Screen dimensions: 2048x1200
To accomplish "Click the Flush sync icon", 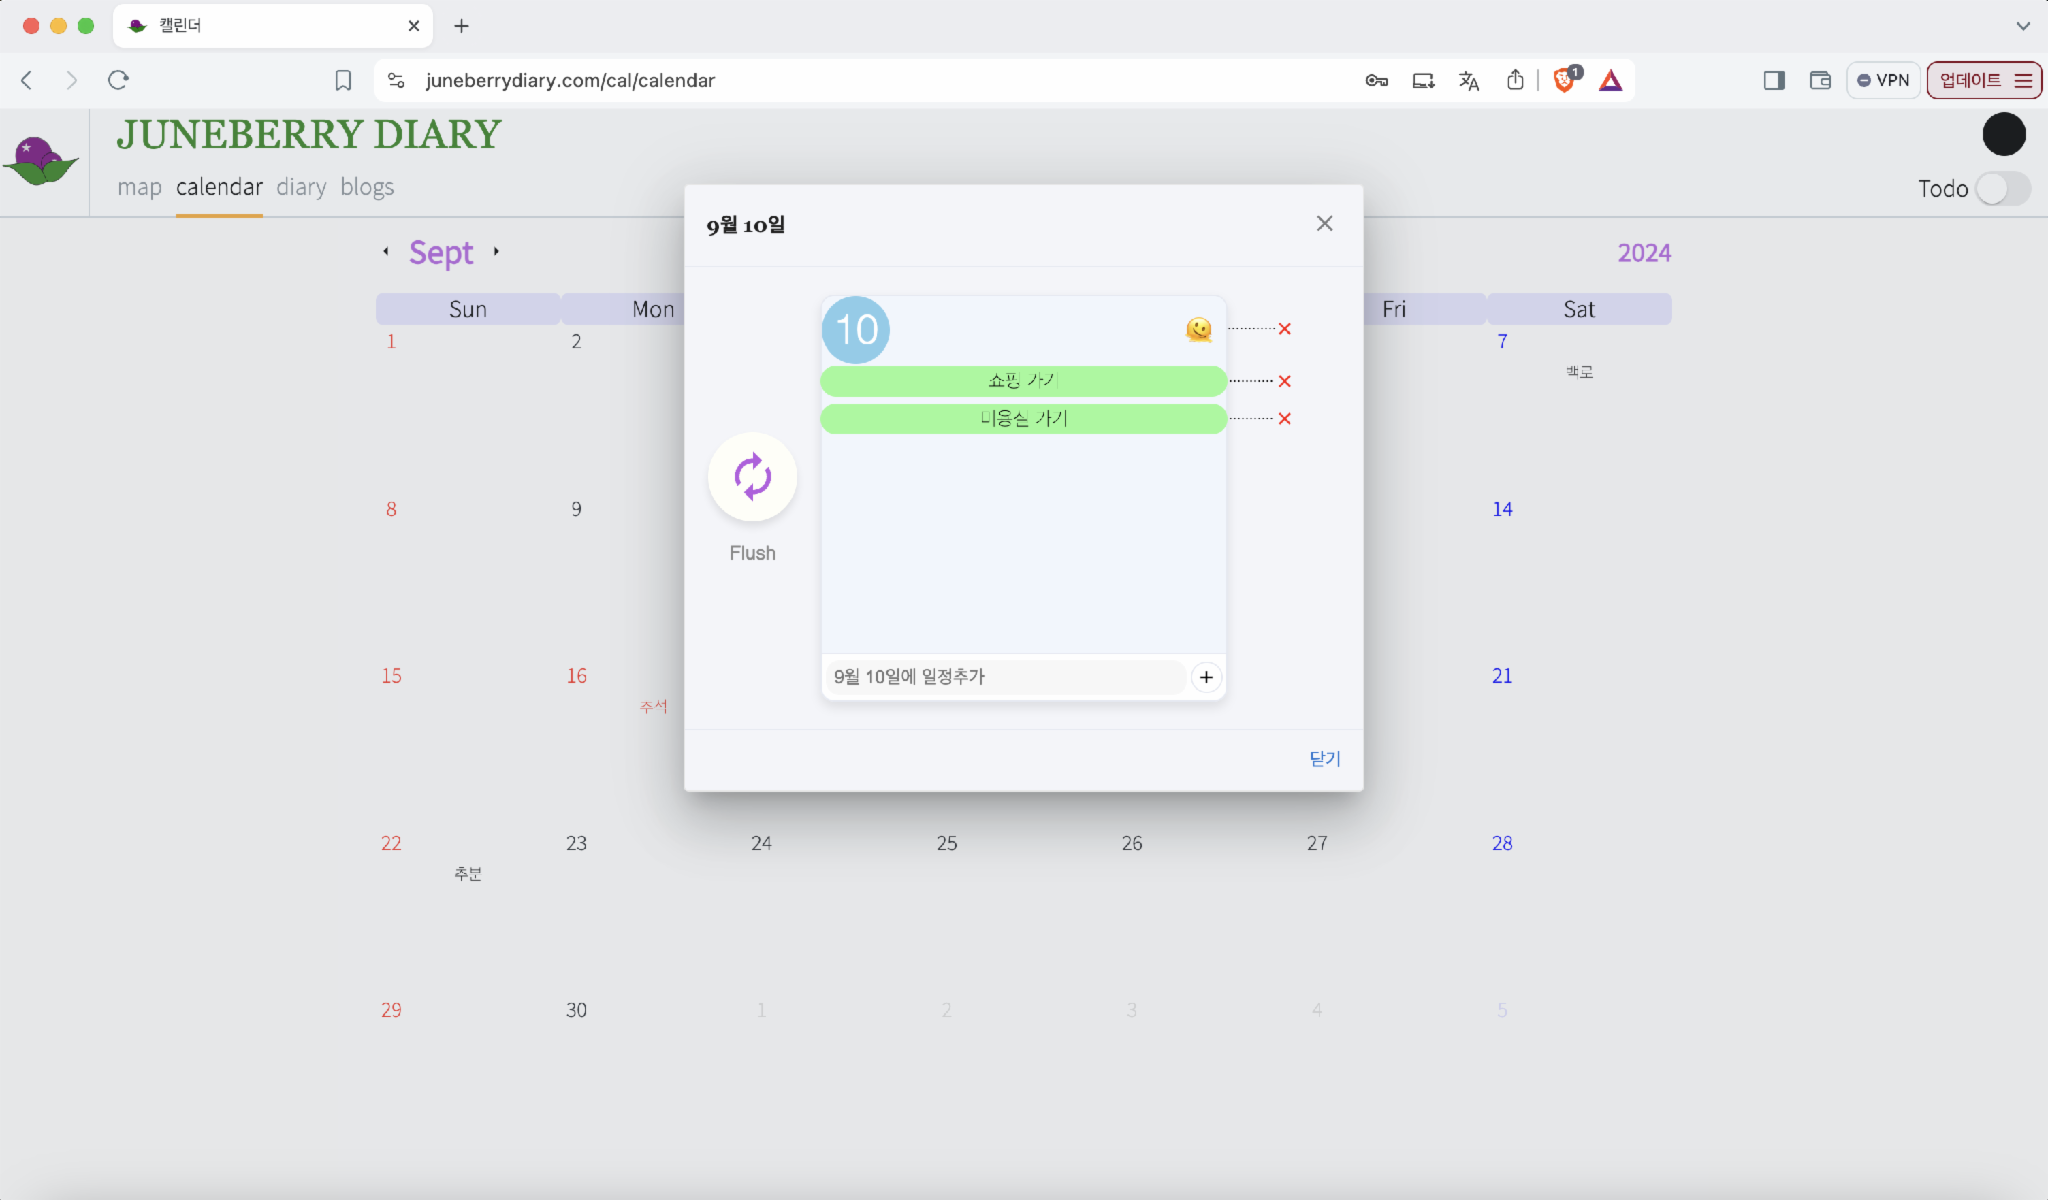I will pos(752,477).
